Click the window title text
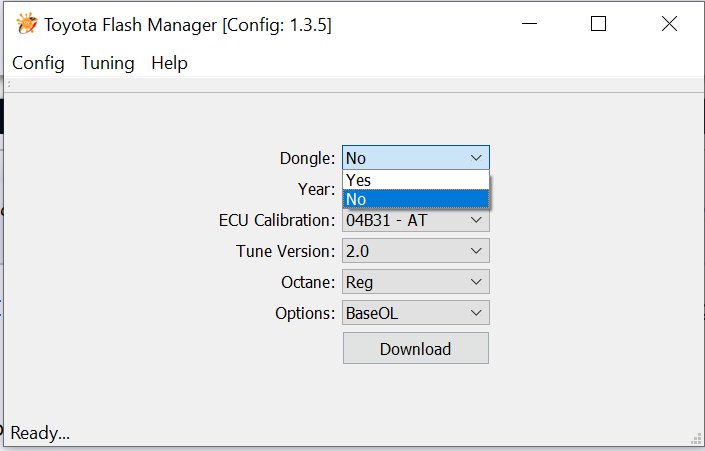Viewport: 705px width, 451px height. [x=188, y=25]
